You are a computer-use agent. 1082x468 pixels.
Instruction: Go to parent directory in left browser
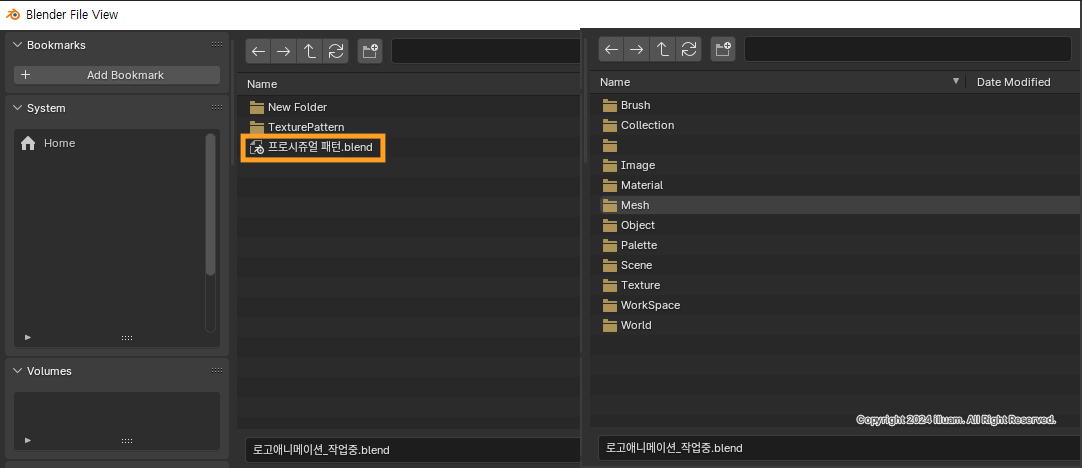[310, 51]
